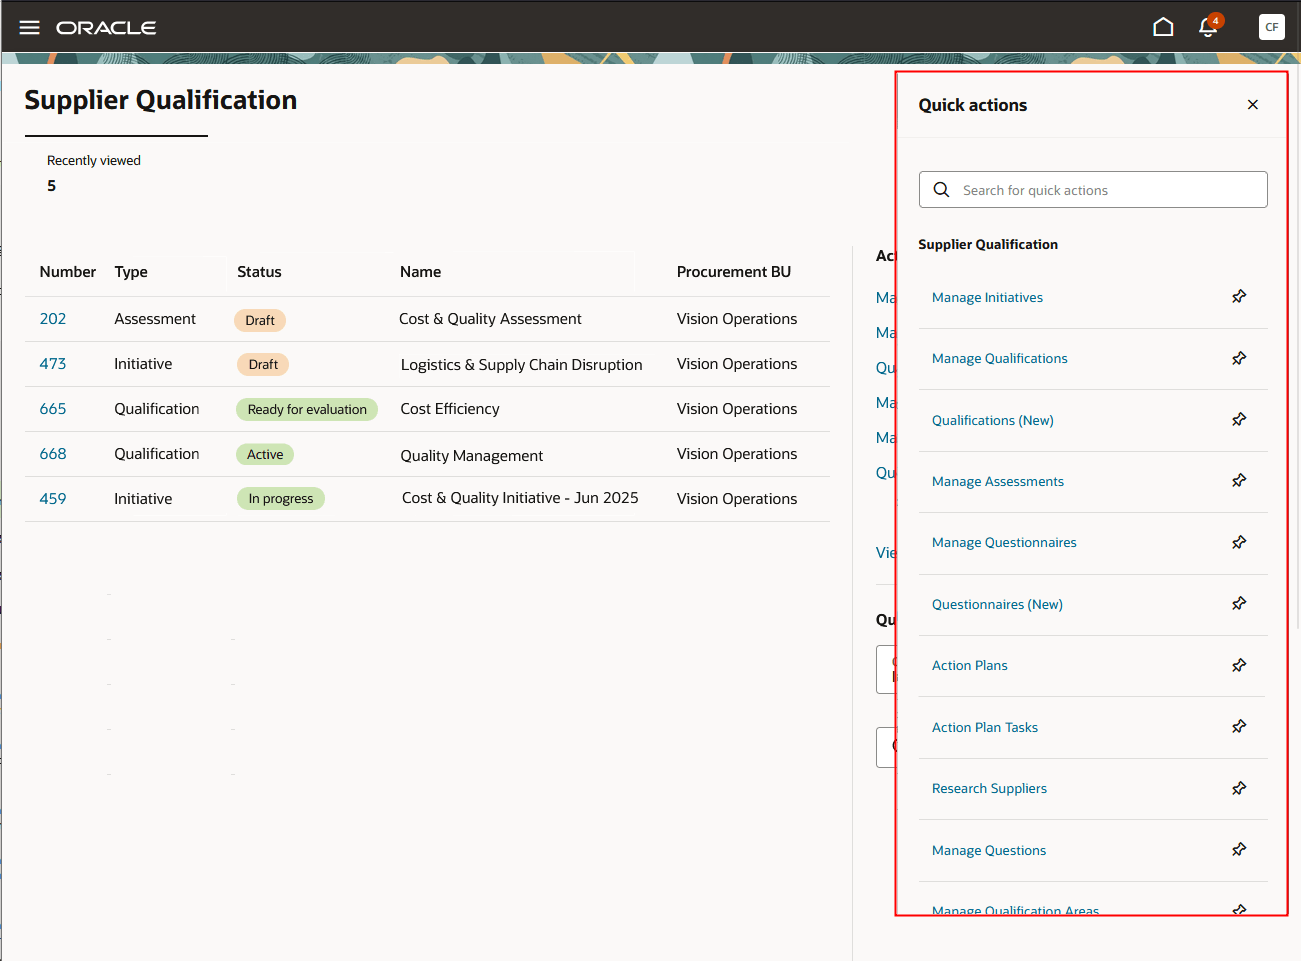Pin the Manage Initiatives quick action
Image resolution: width=1301 pixels, height=961 pixels.
point(1239,296)
